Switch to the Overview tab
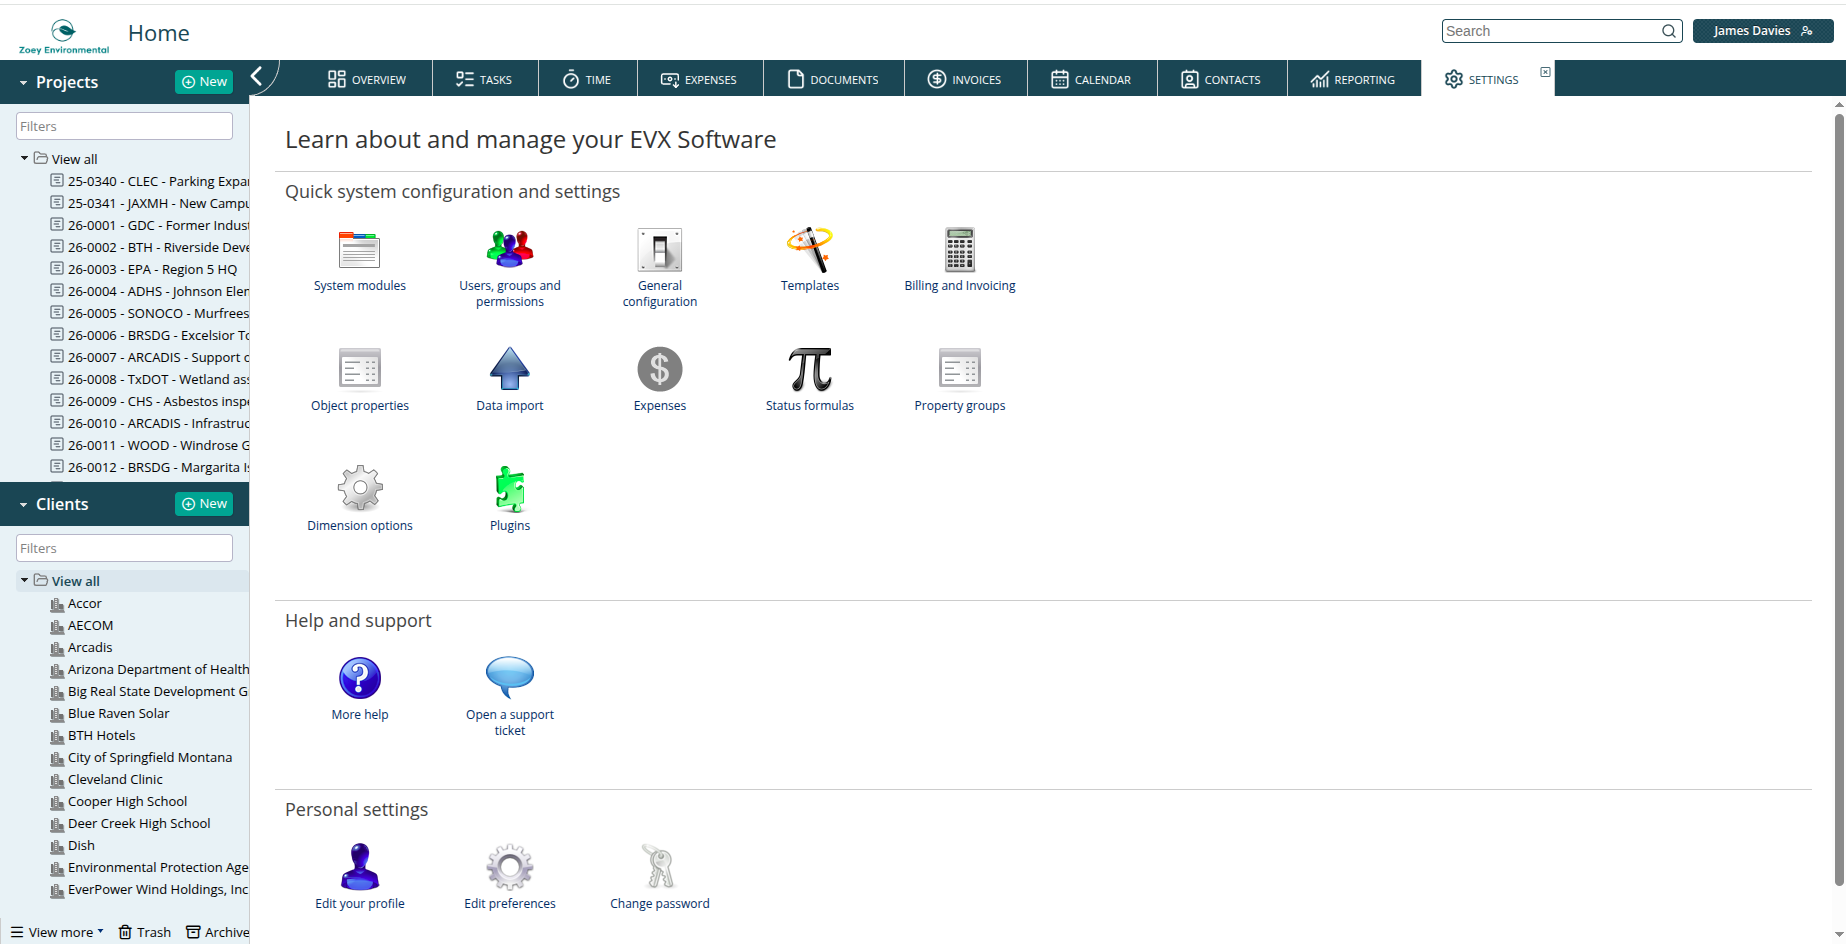 pyautogui.click(x=367, y=79)
